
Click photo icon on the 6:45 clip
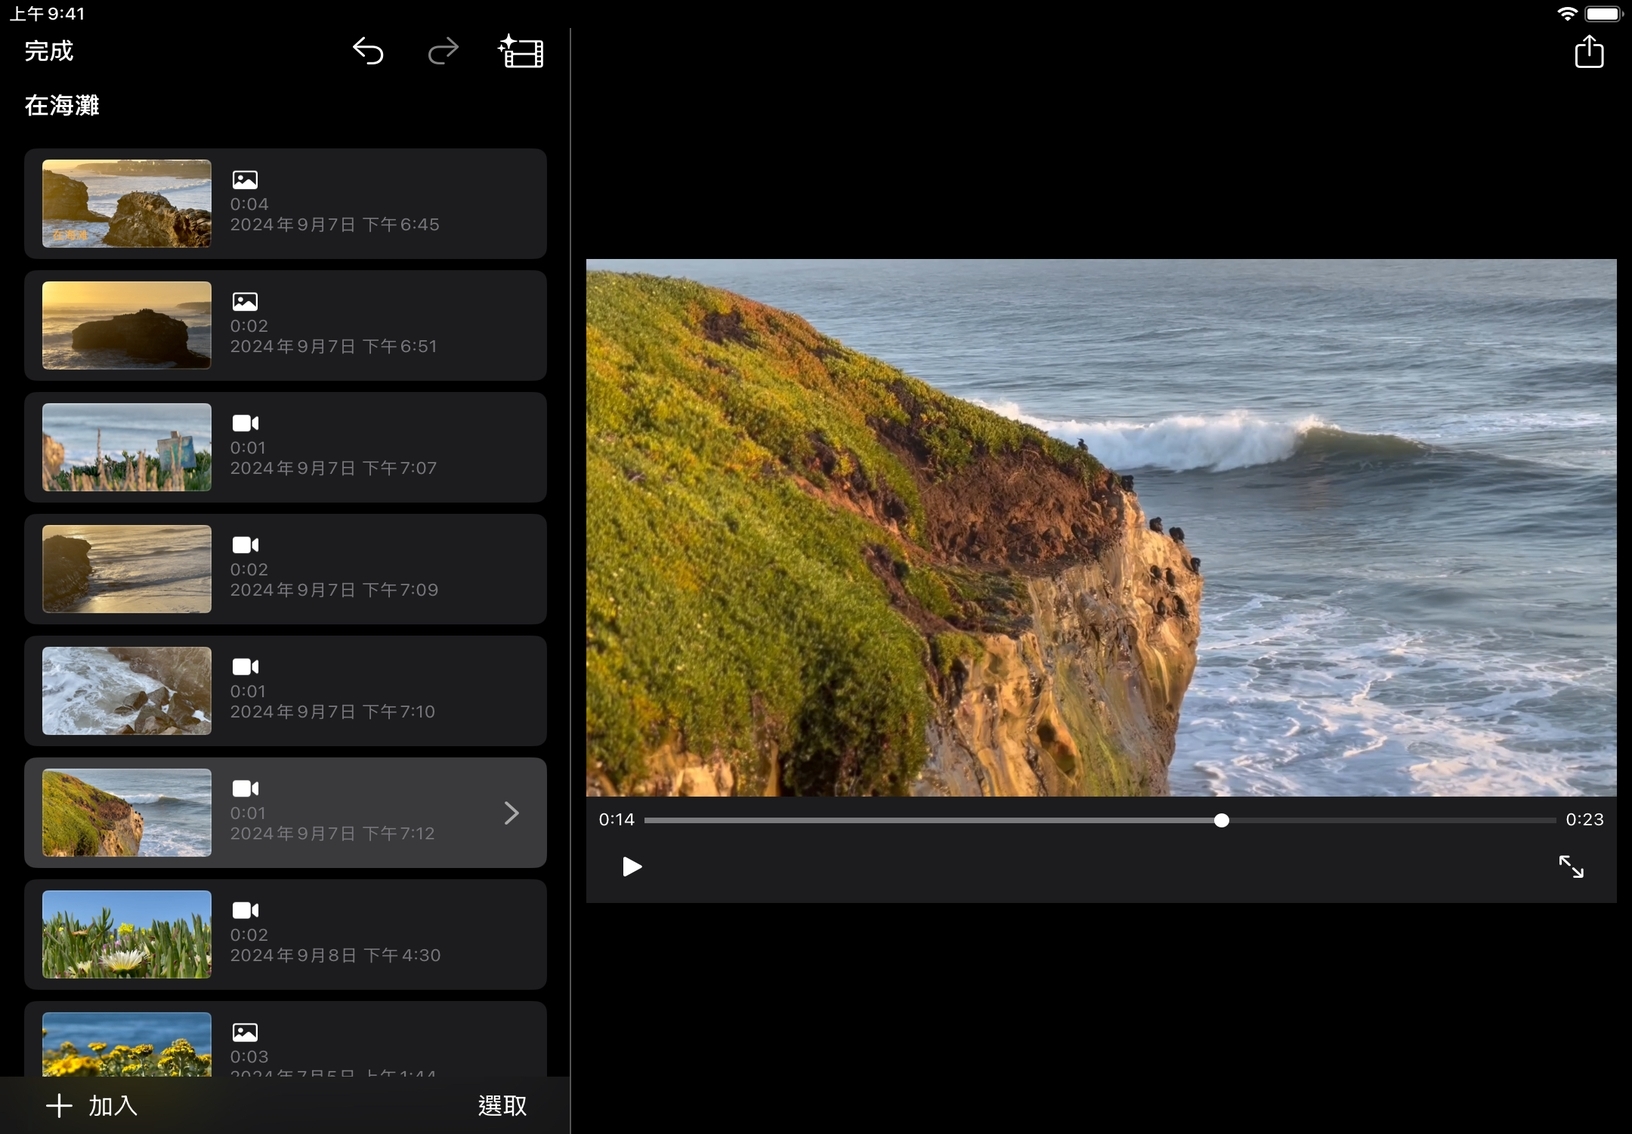(x=245, y=180)
